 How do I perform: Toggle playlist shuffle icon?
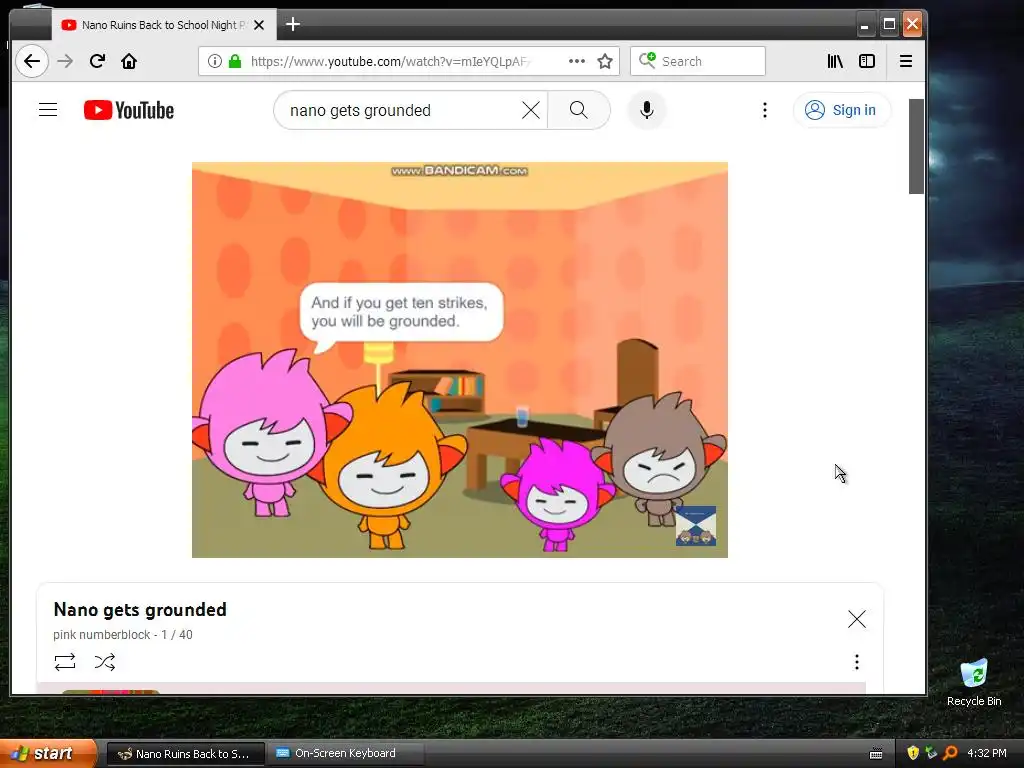pos(104,662)
